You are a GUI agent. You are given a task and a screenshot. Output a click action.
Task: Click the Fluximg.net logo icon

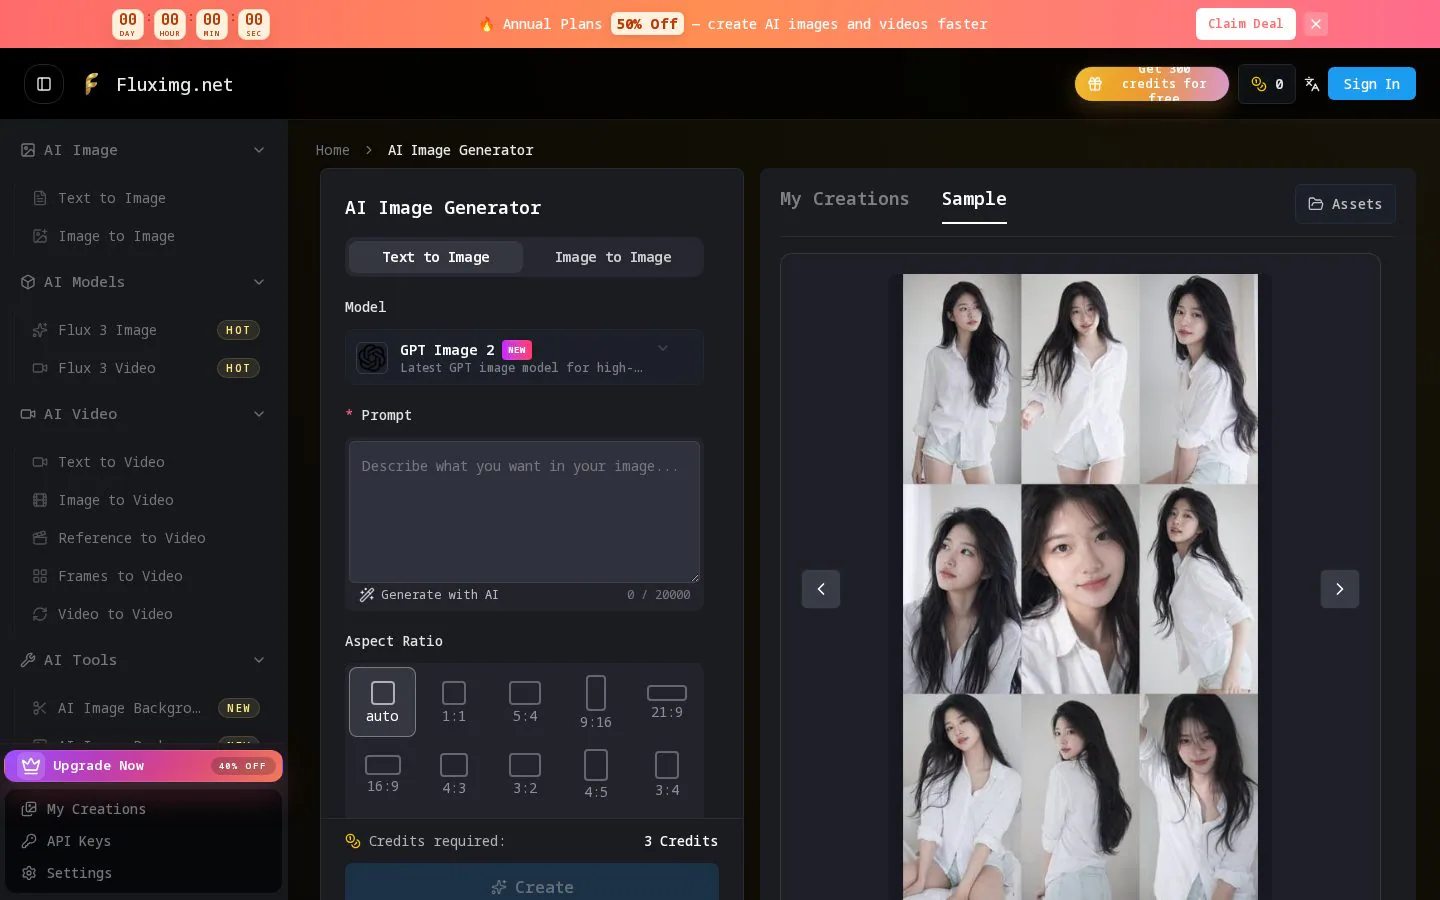click(91, 84)
